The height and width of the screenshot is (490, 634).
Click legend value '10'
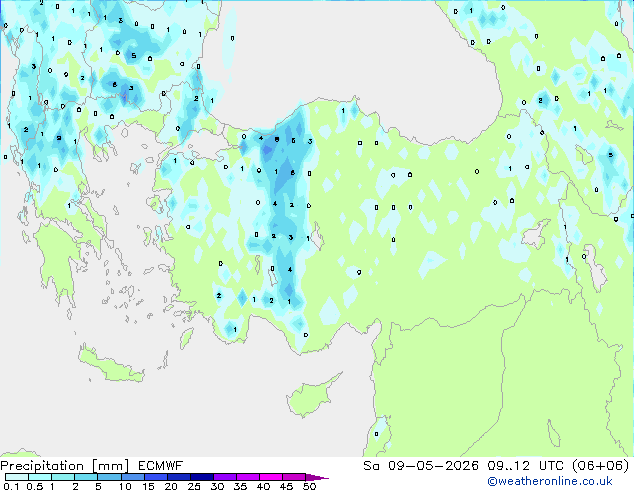point(125,486)
